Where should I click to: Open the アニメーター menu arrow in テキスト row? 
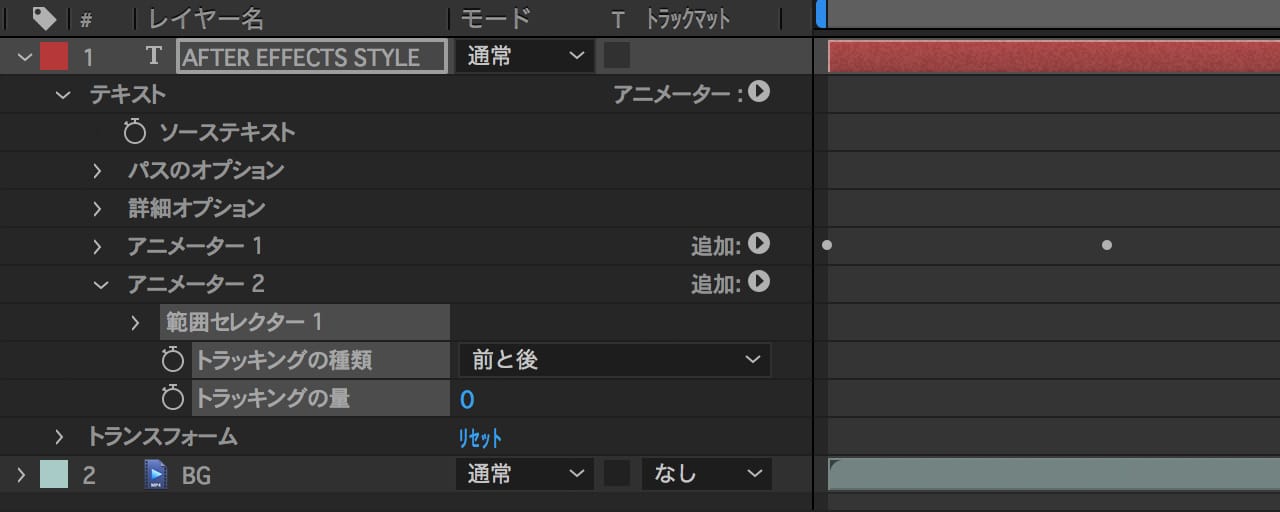759,93
